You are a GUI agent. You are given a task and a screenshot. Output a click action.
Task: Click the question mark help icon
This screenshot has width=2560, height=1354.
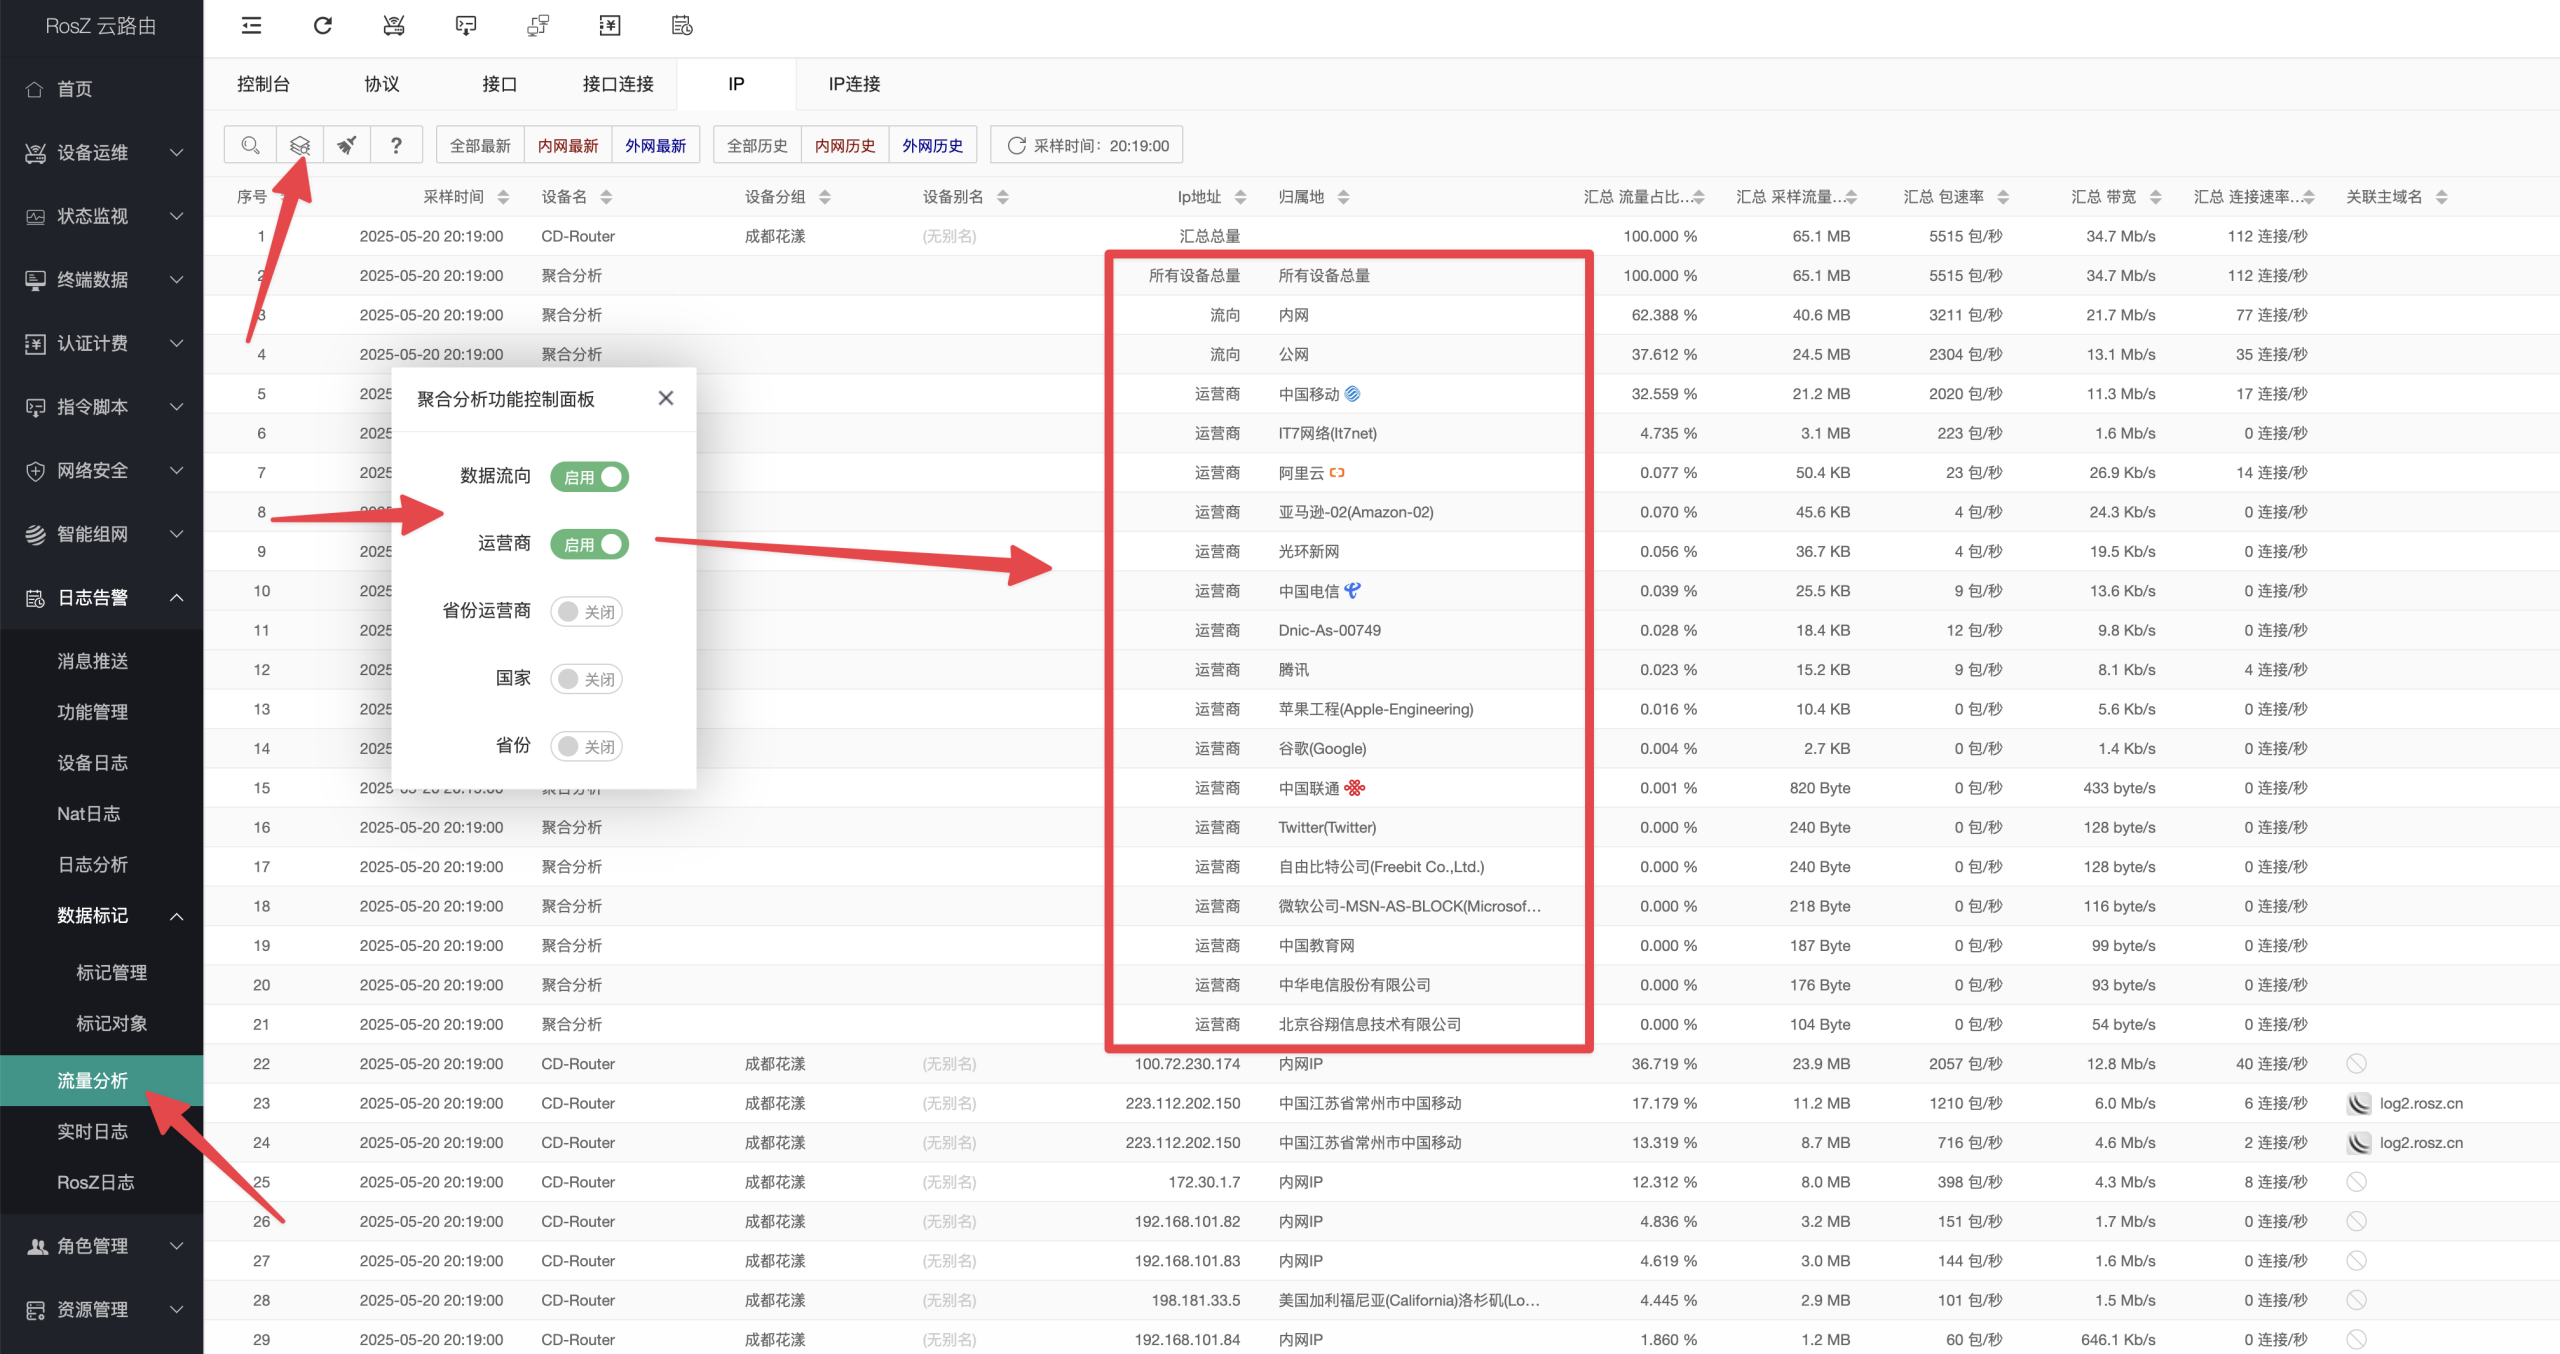click(396, 145)
